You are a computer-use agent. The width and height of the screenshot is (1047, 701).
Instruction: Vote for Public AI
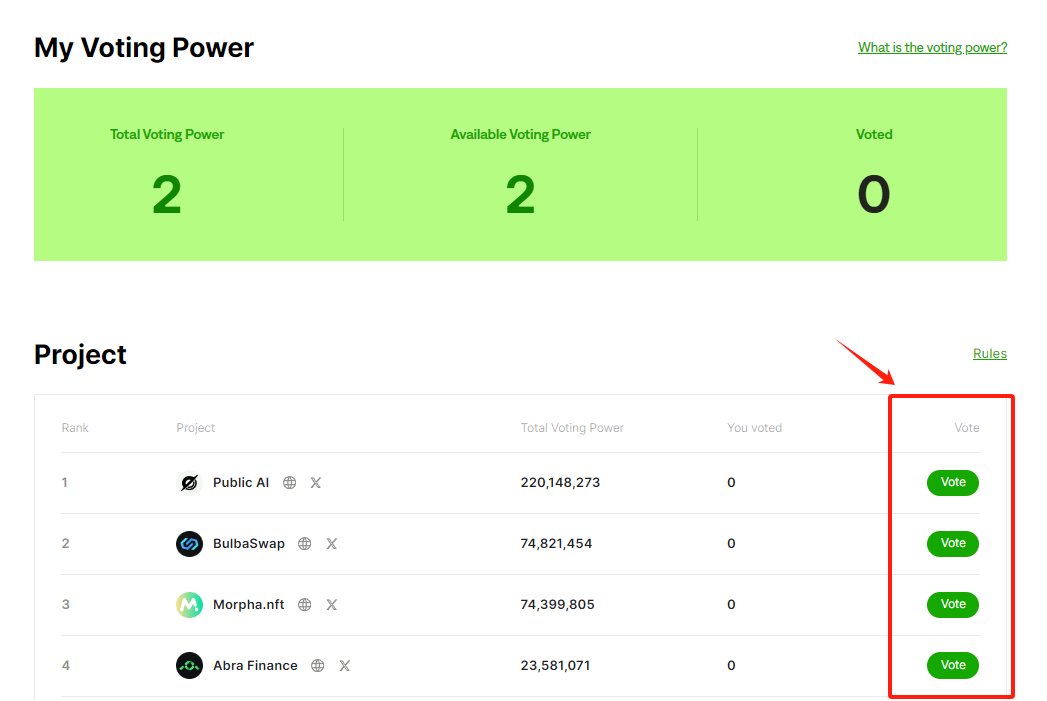(953, 483)
